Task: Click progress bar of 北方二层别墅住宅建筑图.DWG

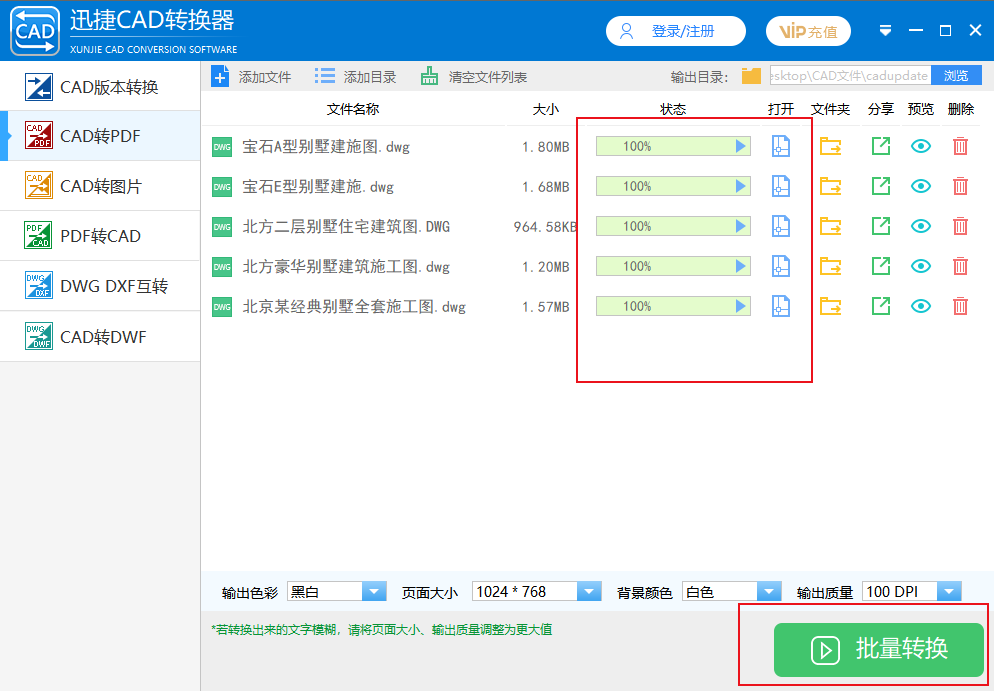Action: tap(673, 226)
